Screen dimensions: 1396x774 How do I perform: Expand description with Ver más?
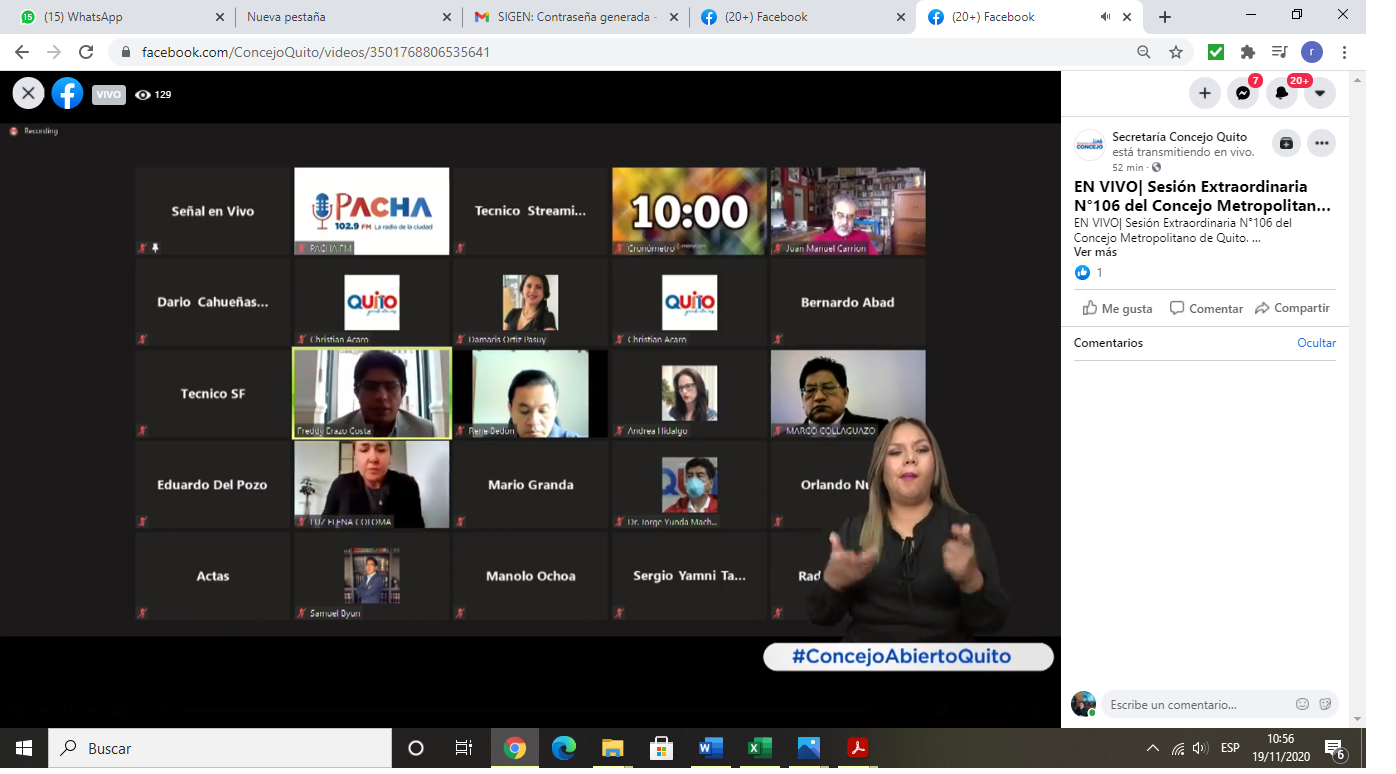(1095, 252)
